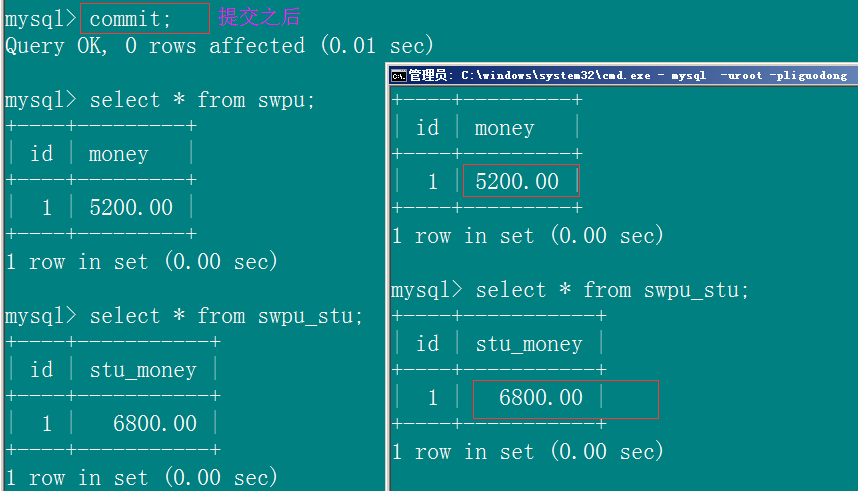The height and width of the screenshot is (491, 858).
Task: Click the money column header in right window
Action: (505, 129)
